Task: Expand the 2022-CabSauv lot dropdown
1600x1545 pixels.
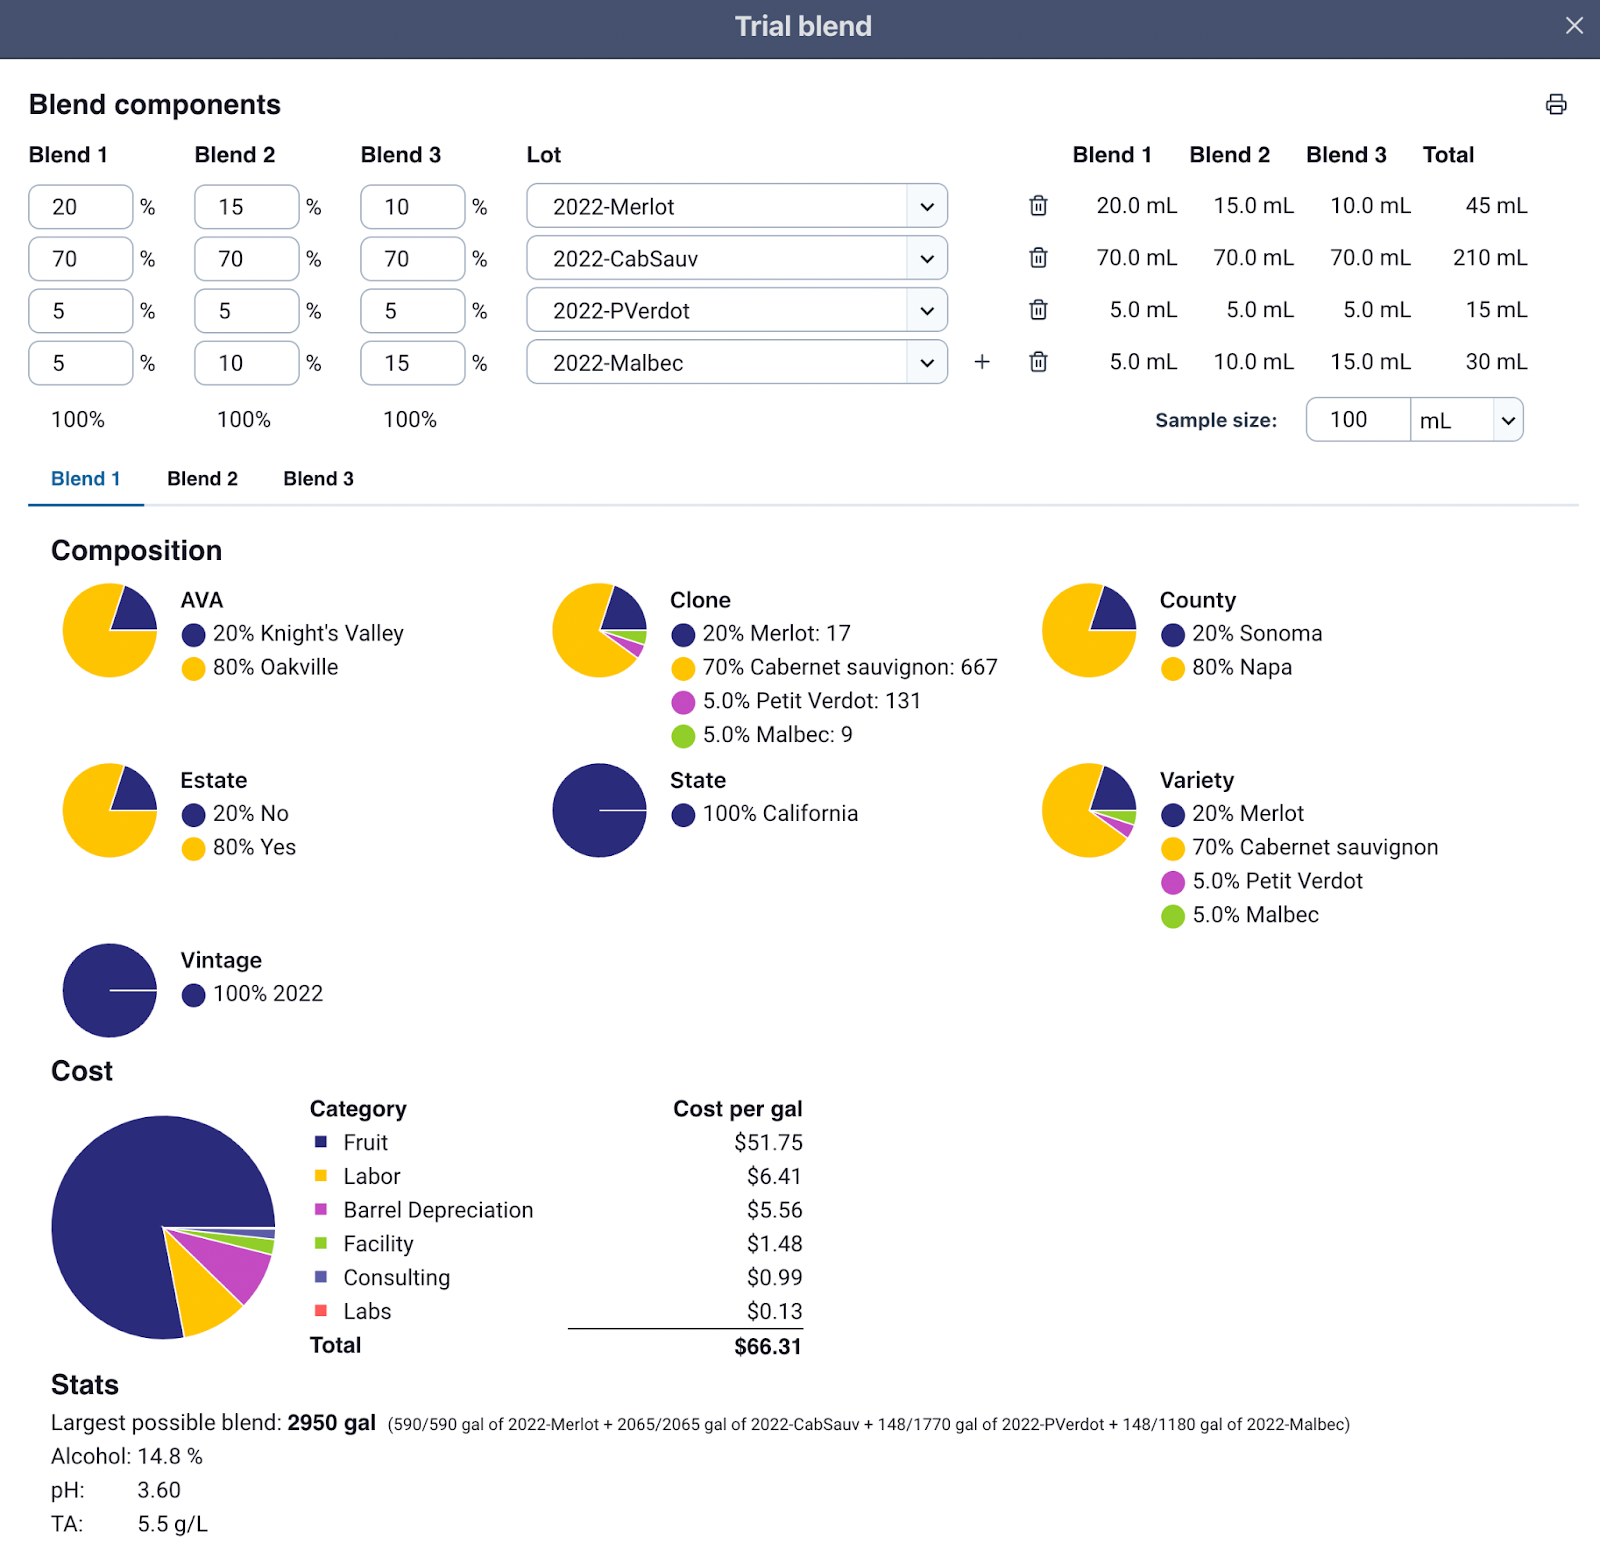Action: (x=736, y=259)
